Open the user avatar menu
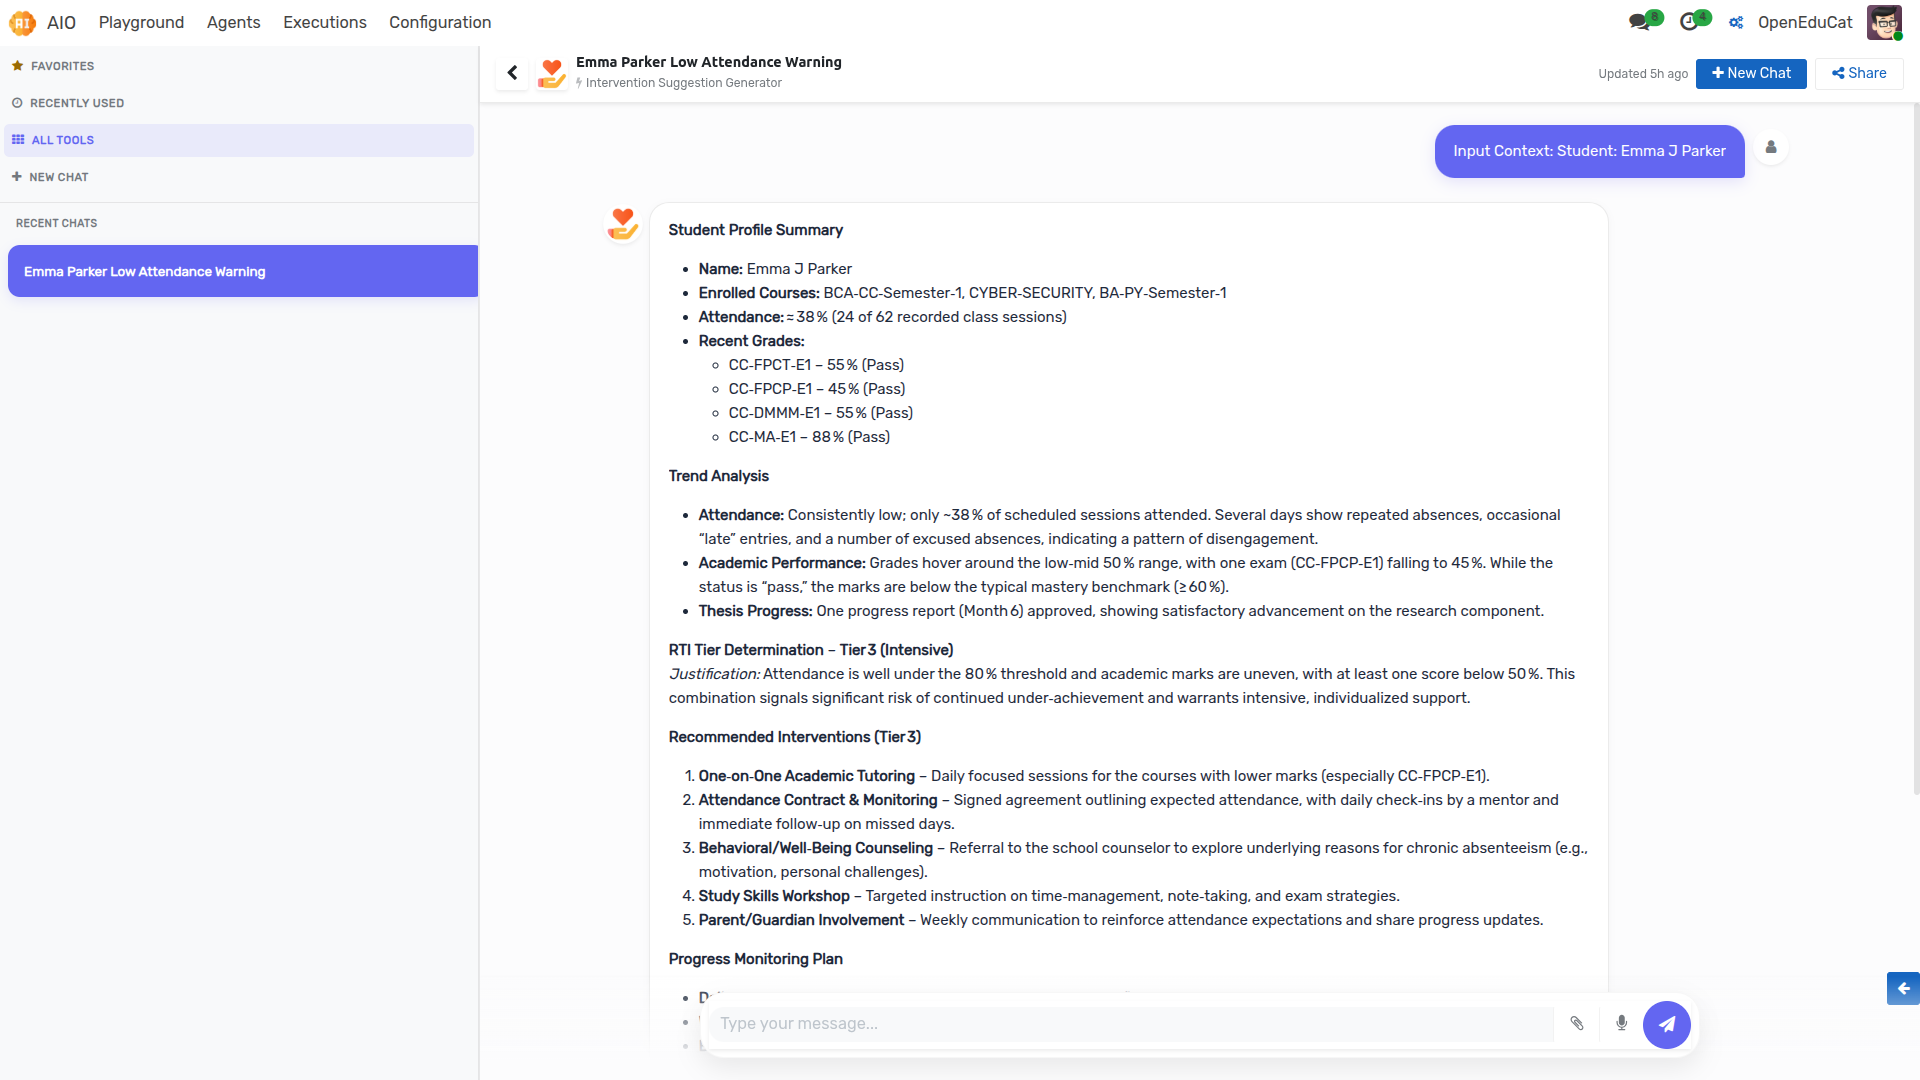Viewport: 1920px width, 1080px height. click(x=1884, y=22)
